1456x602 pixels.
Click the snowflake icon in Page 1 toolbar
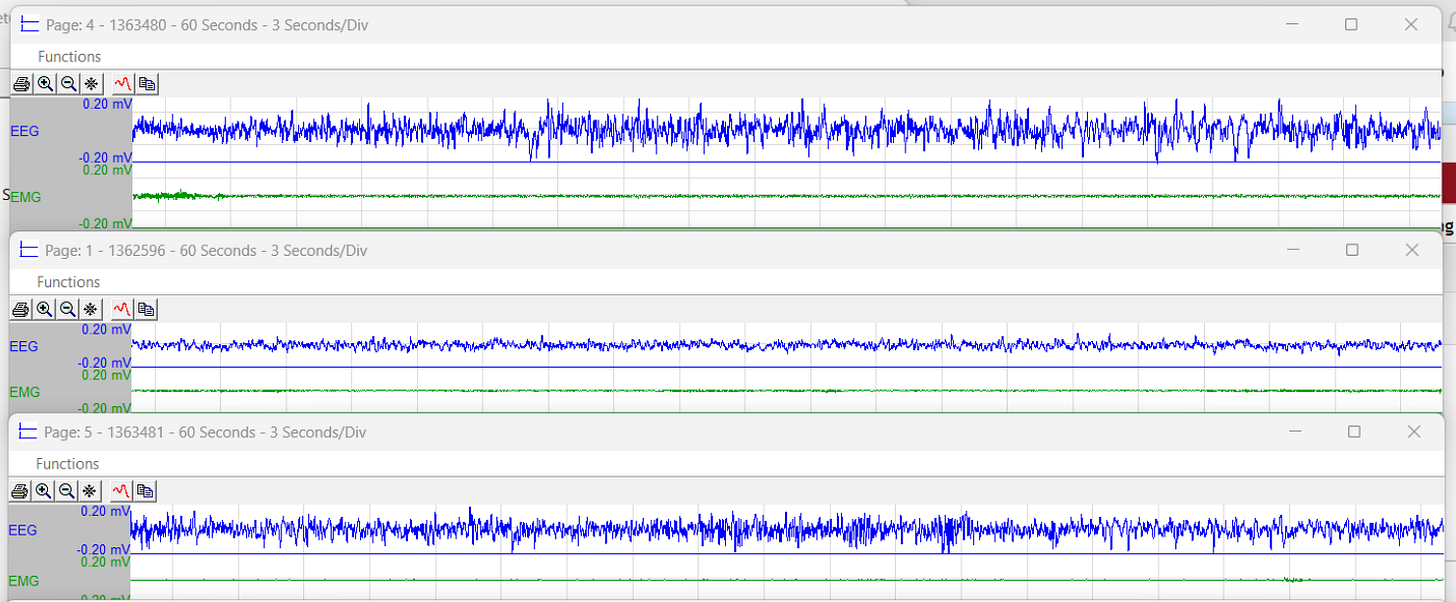[x=90, y=309]
